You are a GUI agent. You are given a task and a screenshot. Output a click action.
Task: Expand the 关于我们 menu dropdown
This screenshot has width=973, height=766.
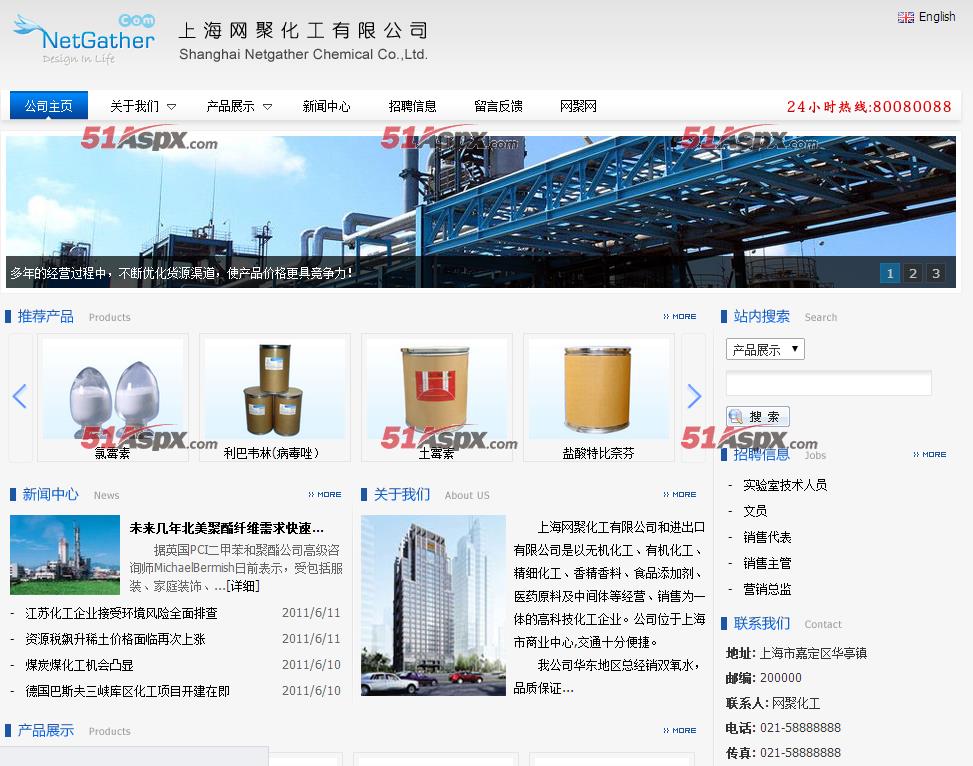[171, 106]
